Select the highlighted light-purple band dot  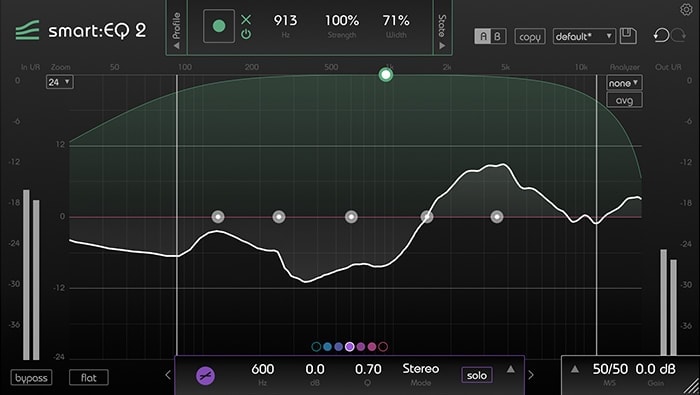[x=350, y=346]
